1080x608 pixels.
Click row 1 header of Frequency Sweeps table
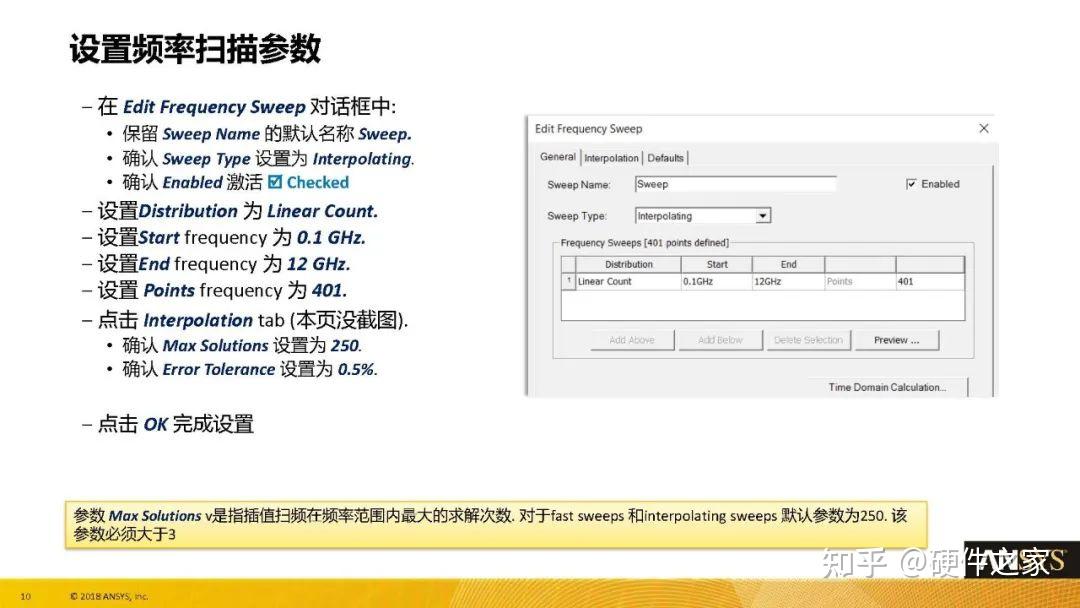coord(571,282)
